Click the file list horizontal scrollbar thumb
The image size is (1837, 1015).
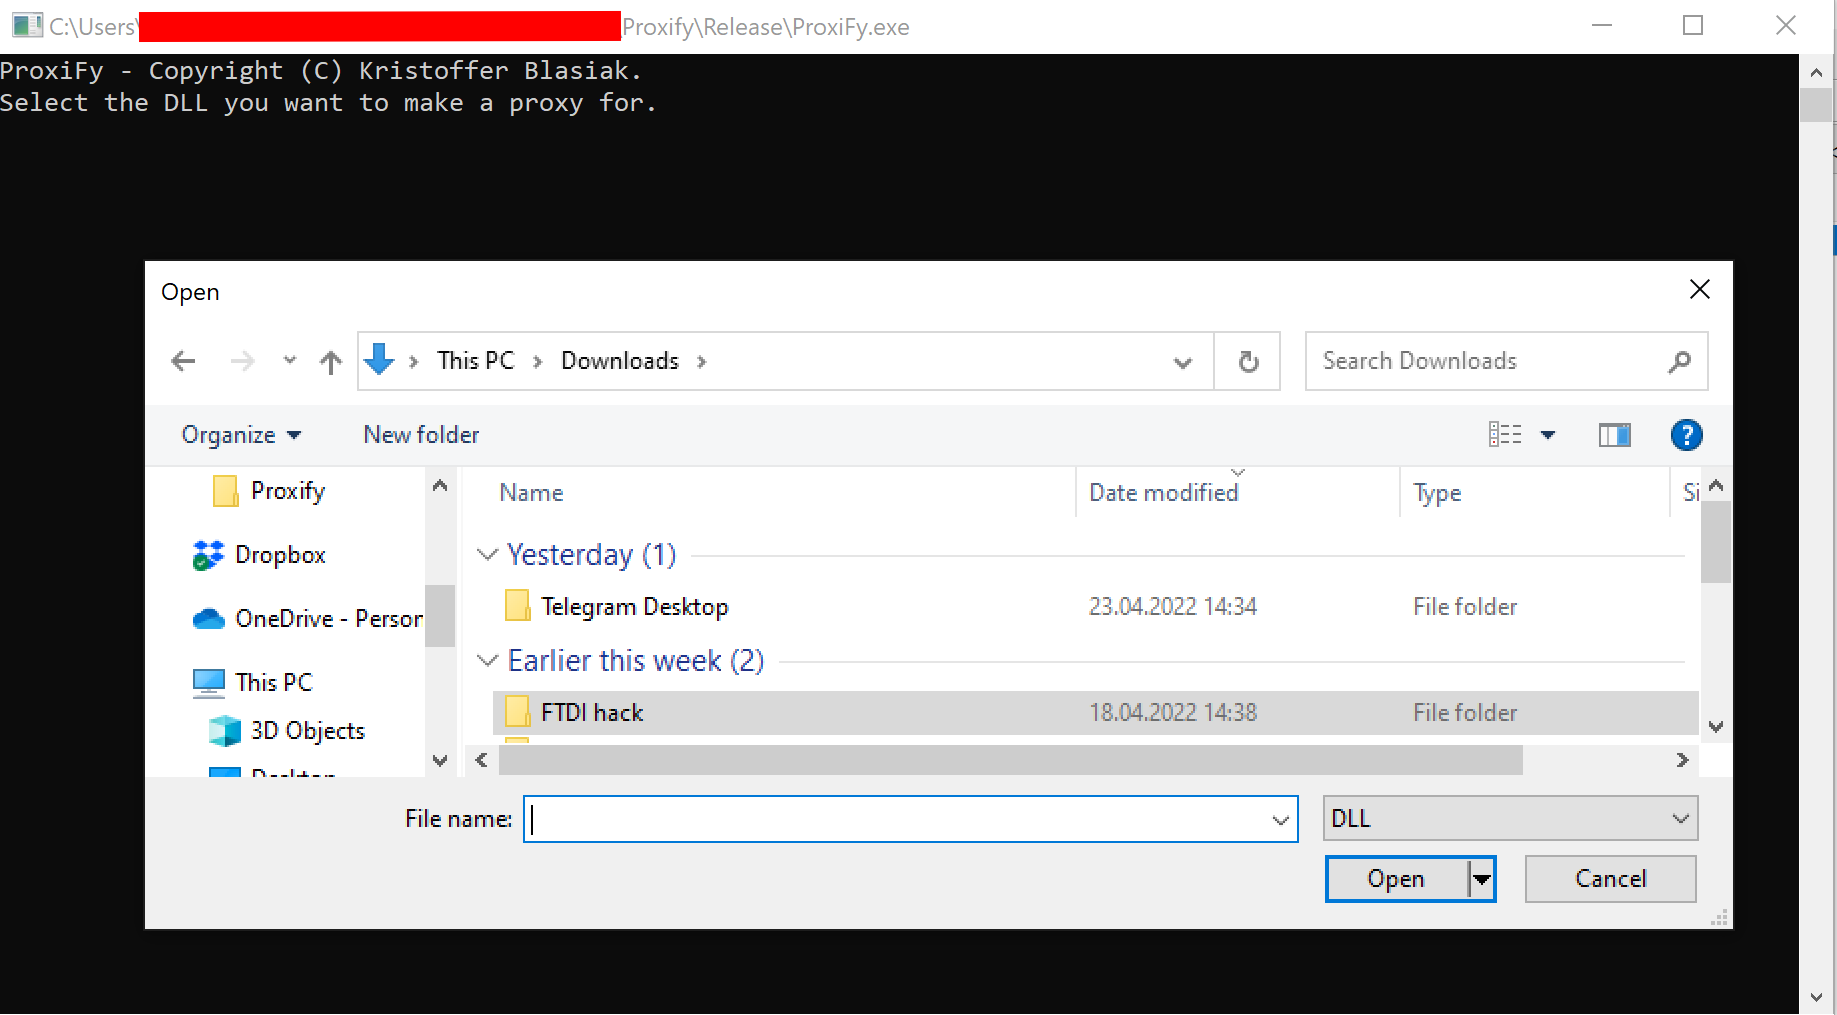pyautogui.click(x=1010, y=760)
